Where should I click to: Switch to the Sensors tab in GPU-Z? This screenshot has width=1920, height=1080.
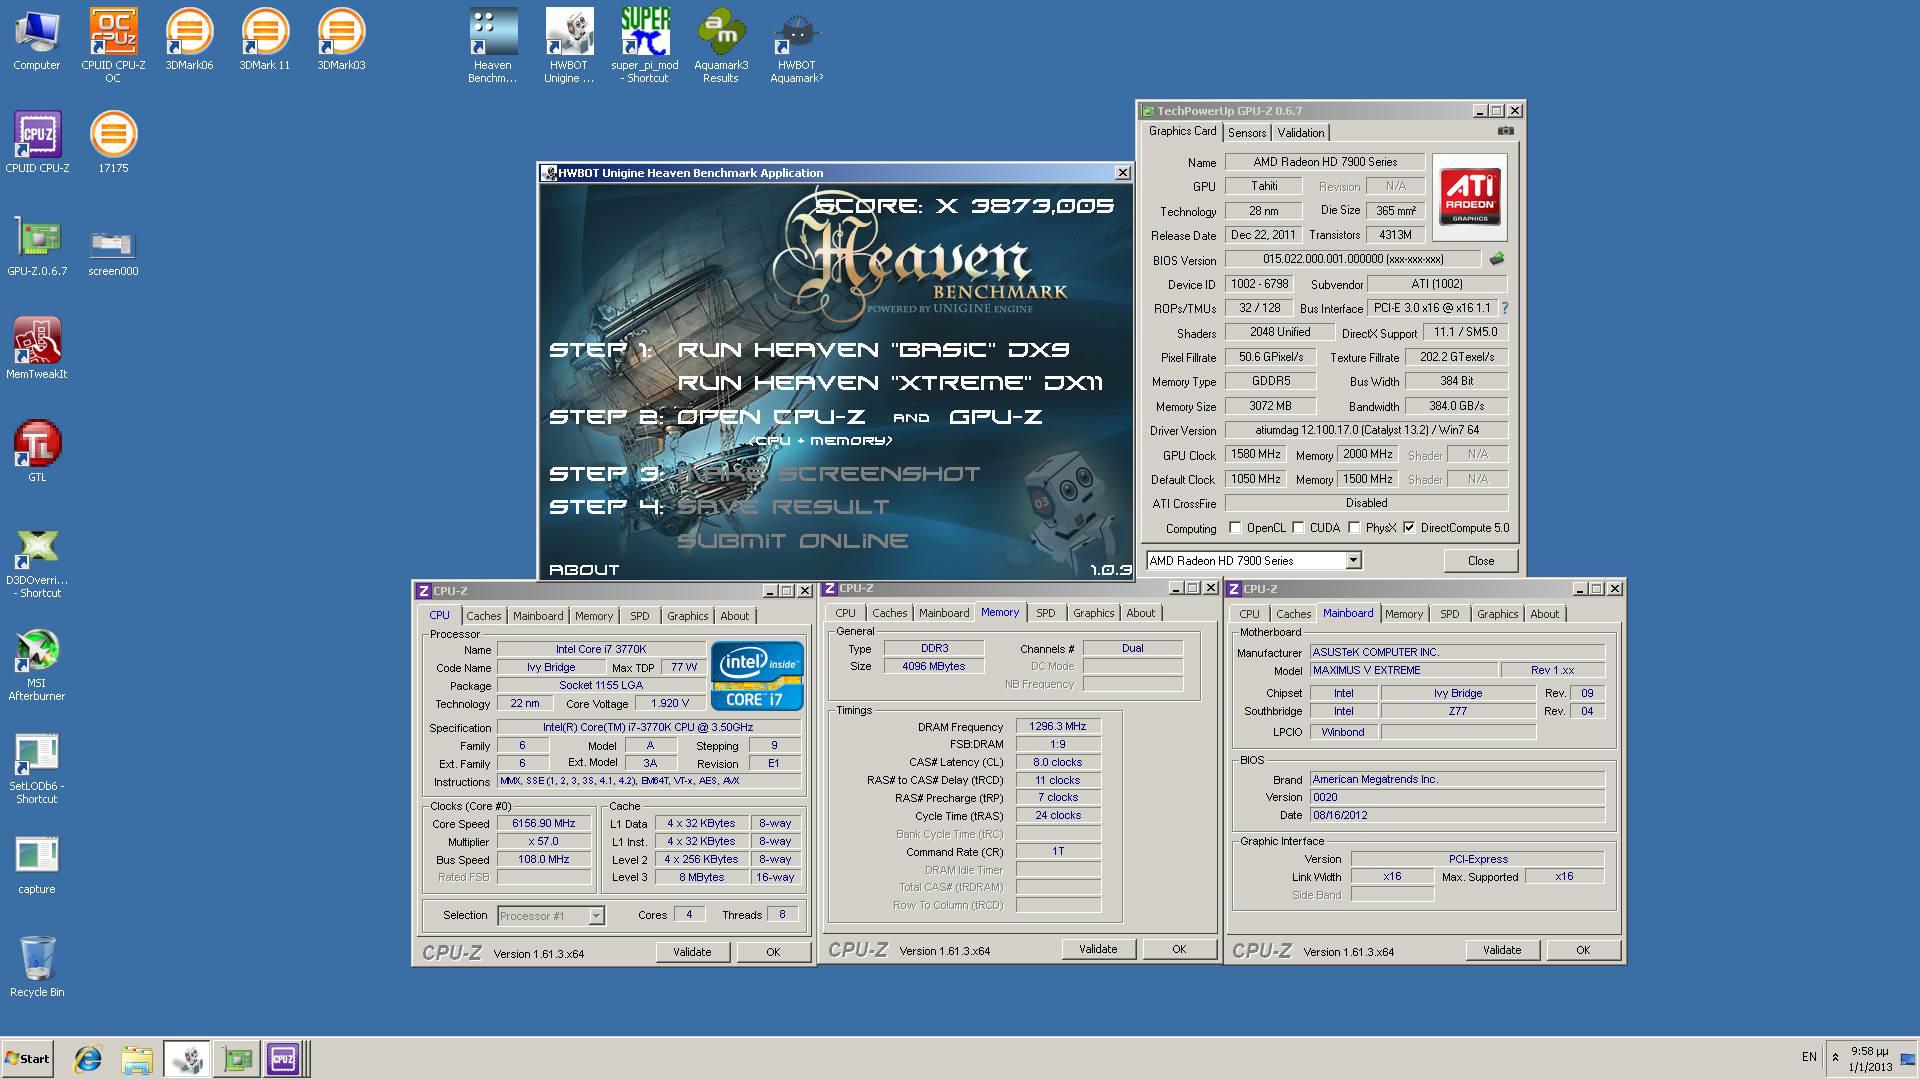tap(1247, 133)
